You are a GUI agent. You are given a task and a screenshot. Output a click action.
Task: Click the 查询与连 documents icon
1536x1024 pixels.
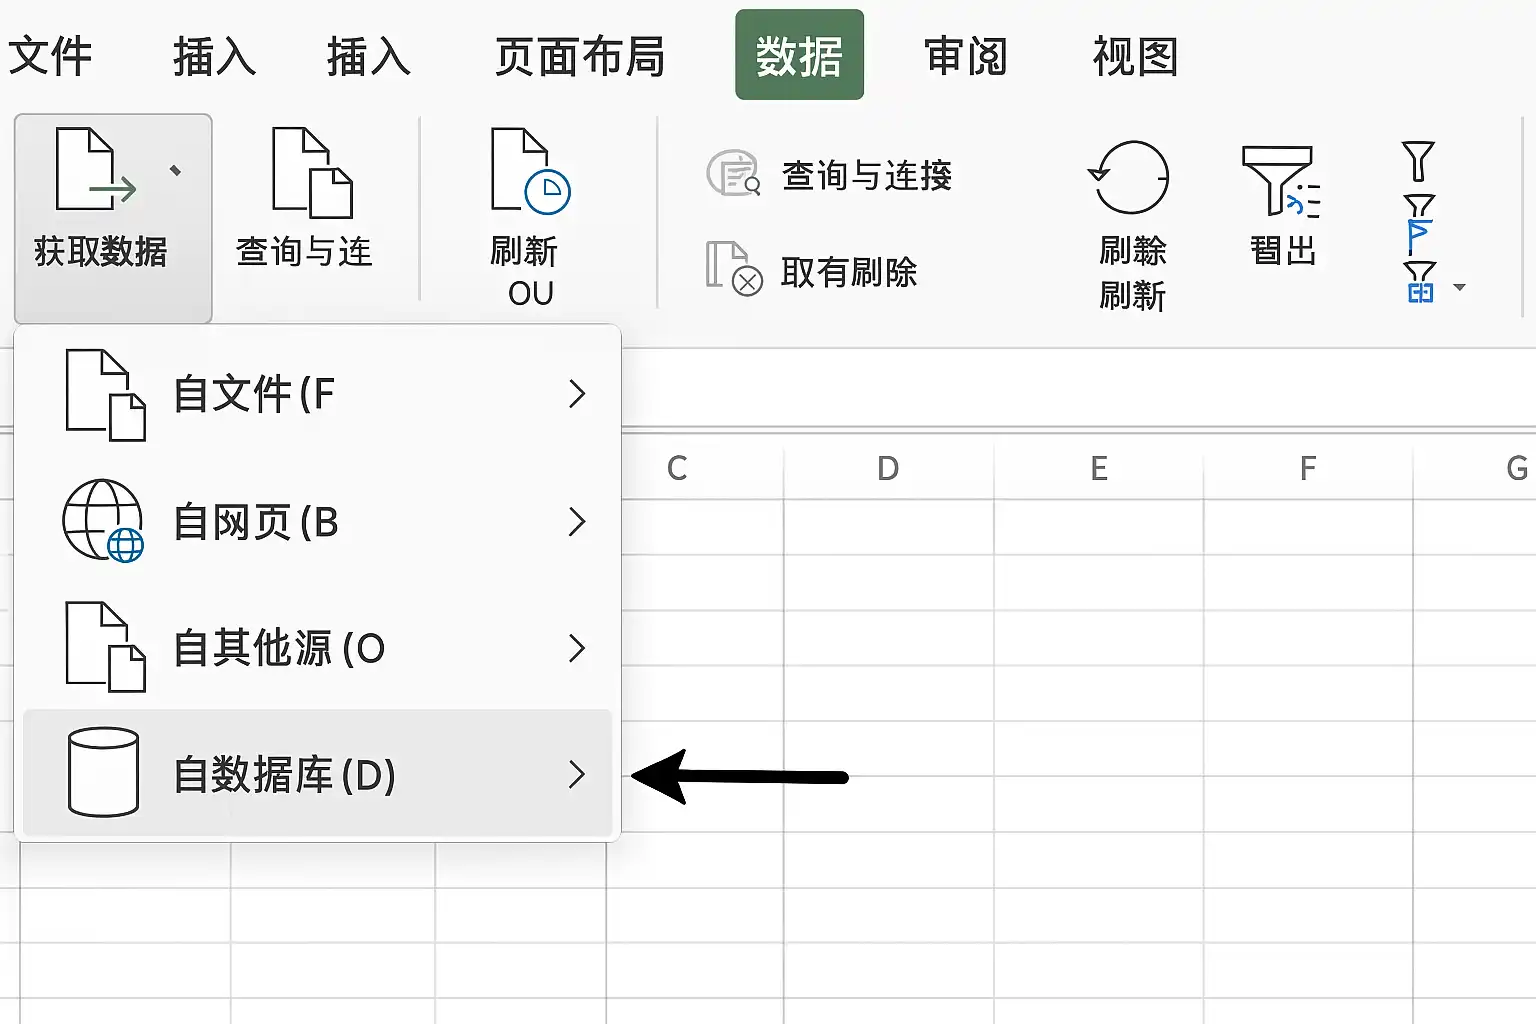[312, 172]
